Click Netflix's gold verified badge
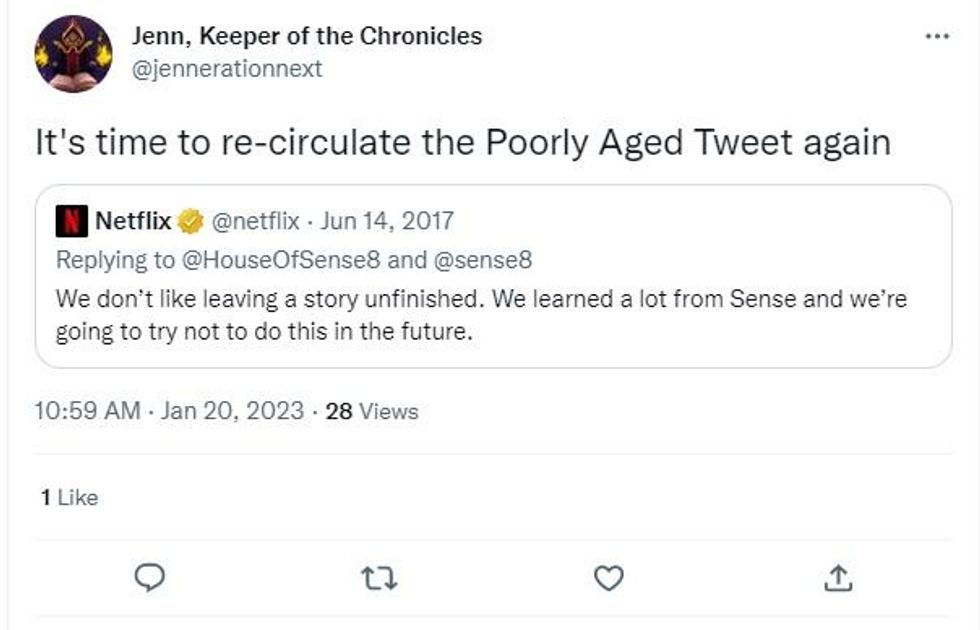This screenshot has width=980, height=630. click(x=191, y=220)
